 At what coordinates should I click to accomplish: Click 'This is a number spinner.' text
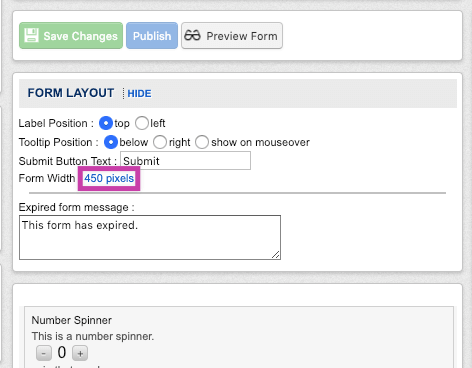click(93, 336)
